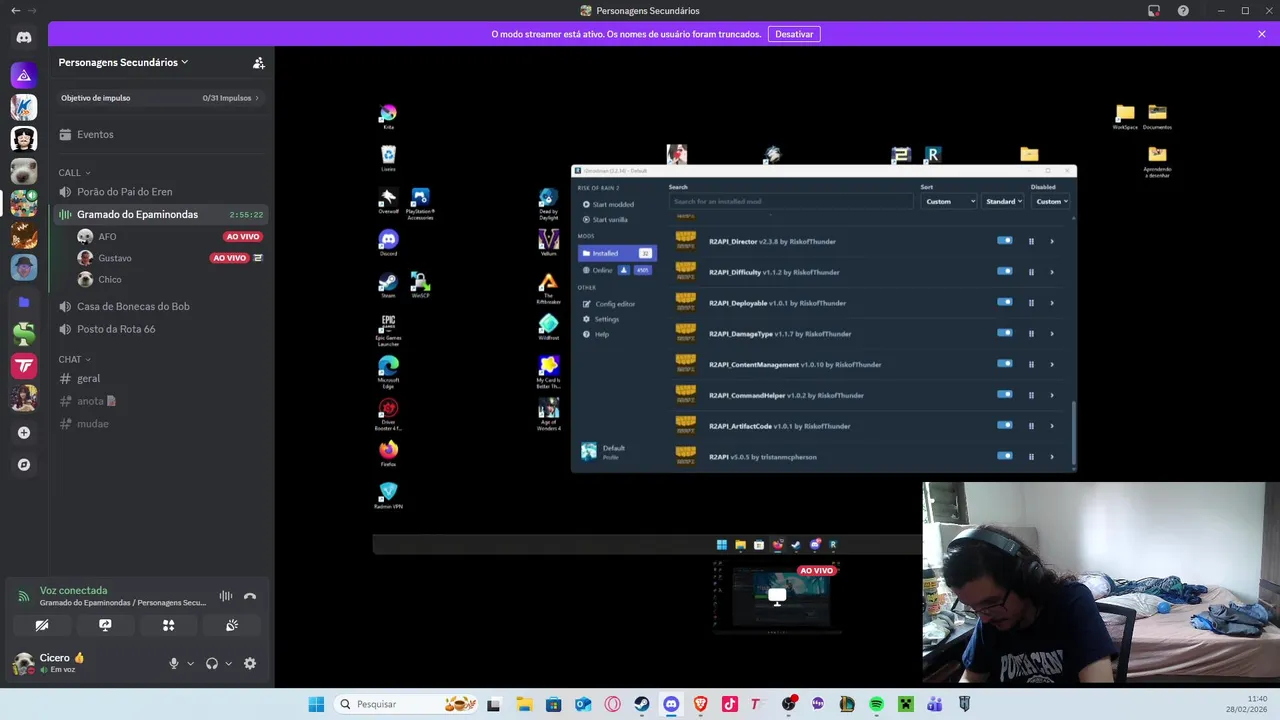This screenshot has width=1280, height=720.
Task: Click the share screen icon in voice panel
Action: tap(105, 625)
